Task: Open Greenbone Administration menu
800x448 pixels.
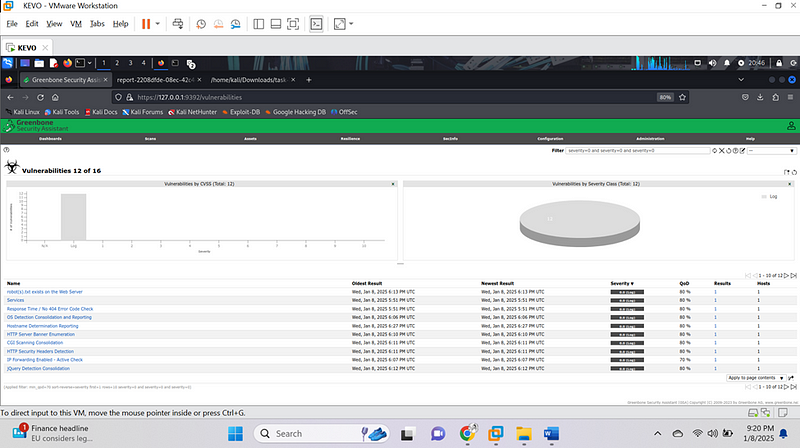Action: (650, 139)
